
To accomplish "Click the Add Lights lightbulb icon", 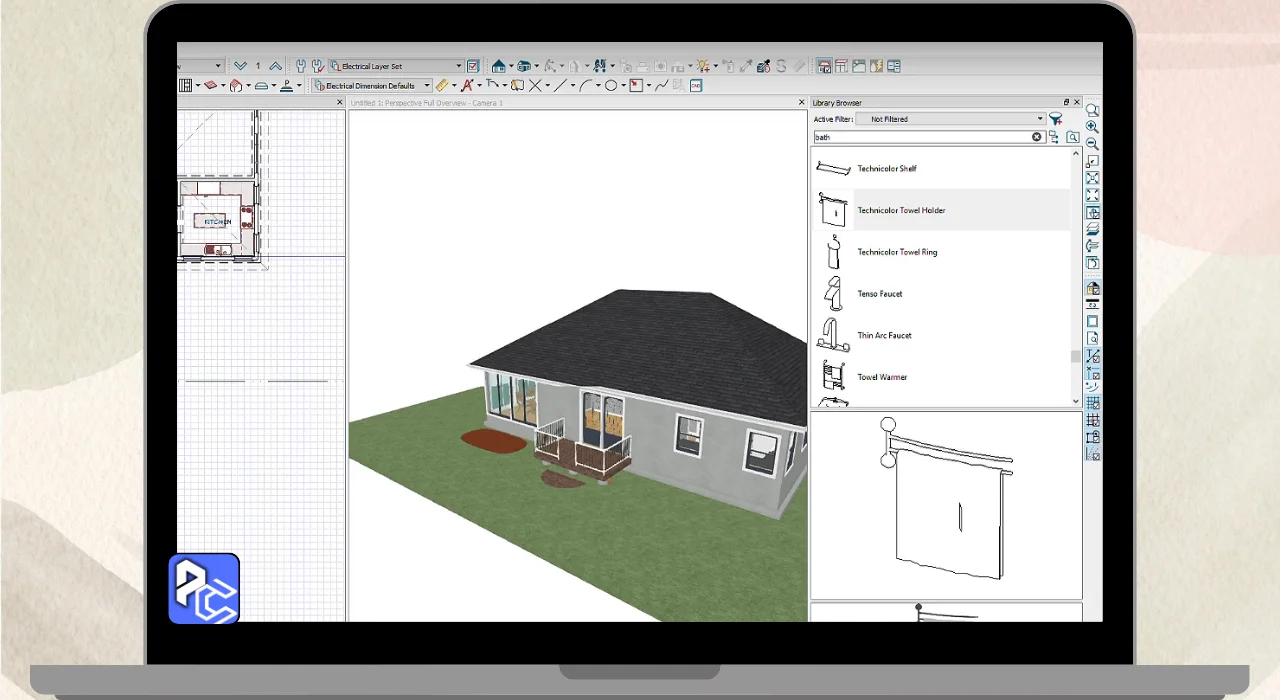I will tap(704, 66).
